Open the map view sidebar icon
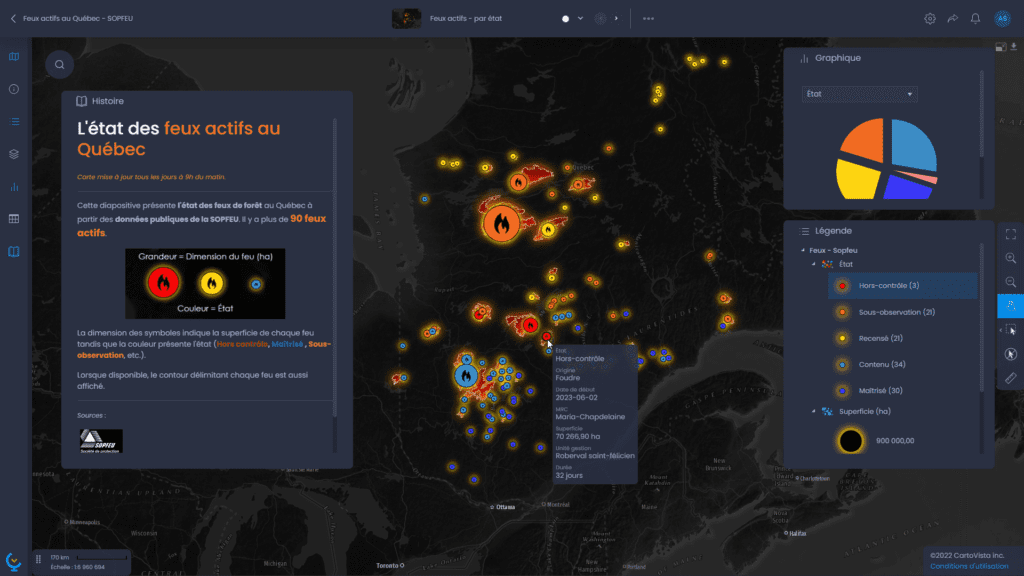The width and height of the screenshot is (1024, 576). coord(14,57)
